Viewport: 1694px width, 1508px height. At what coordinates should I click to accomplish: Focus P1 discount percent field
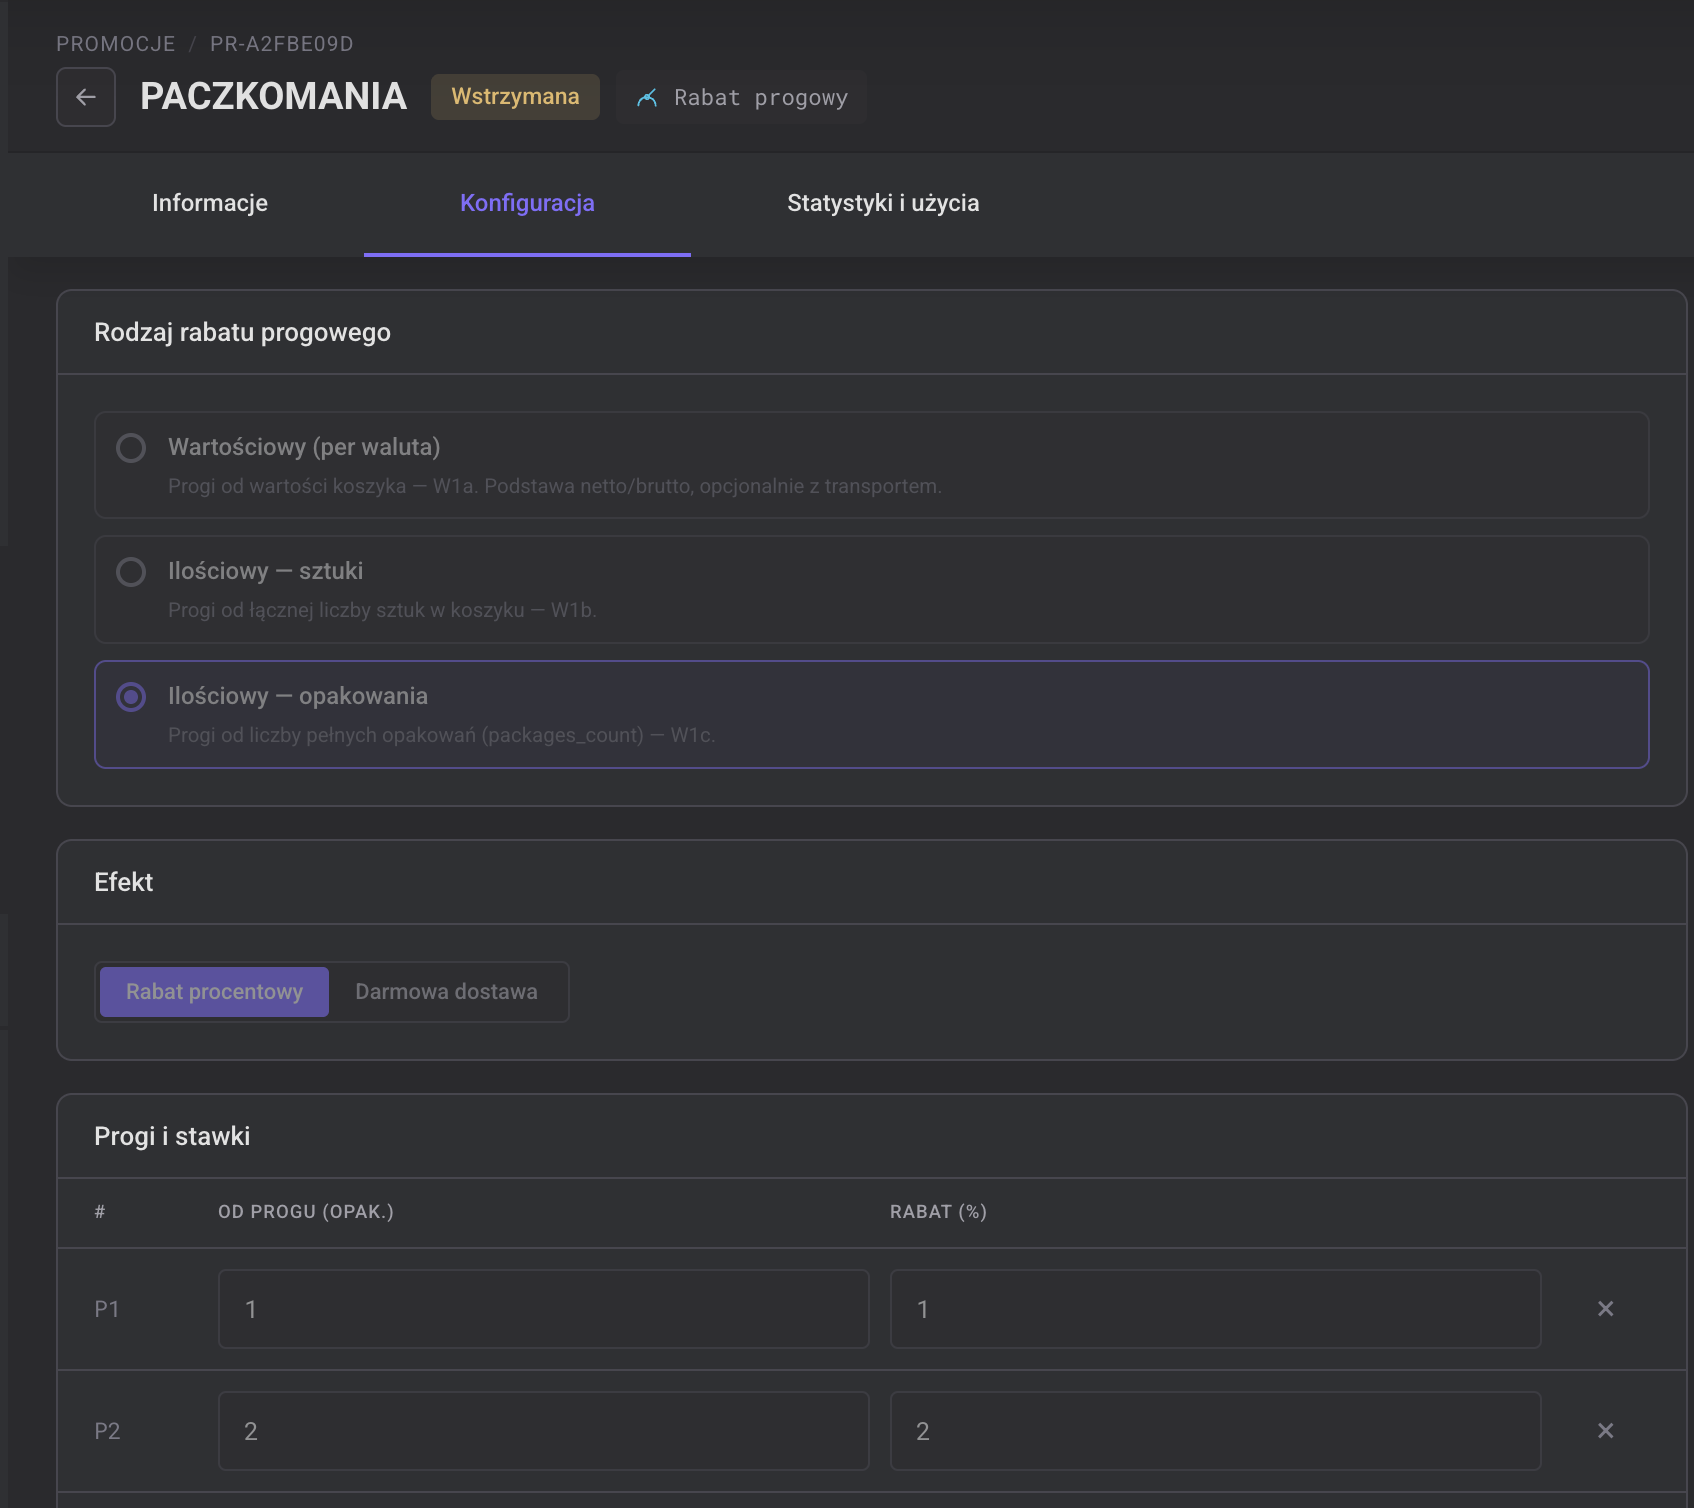click(x=1215, y=1309)
